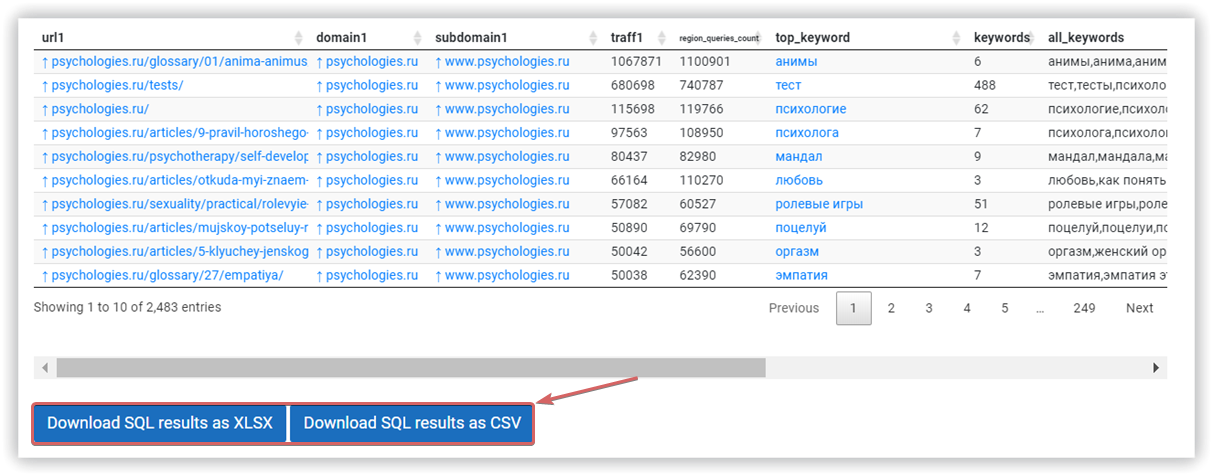Click the horizontal scrollbar left arrow

click(x=45, y=368)
